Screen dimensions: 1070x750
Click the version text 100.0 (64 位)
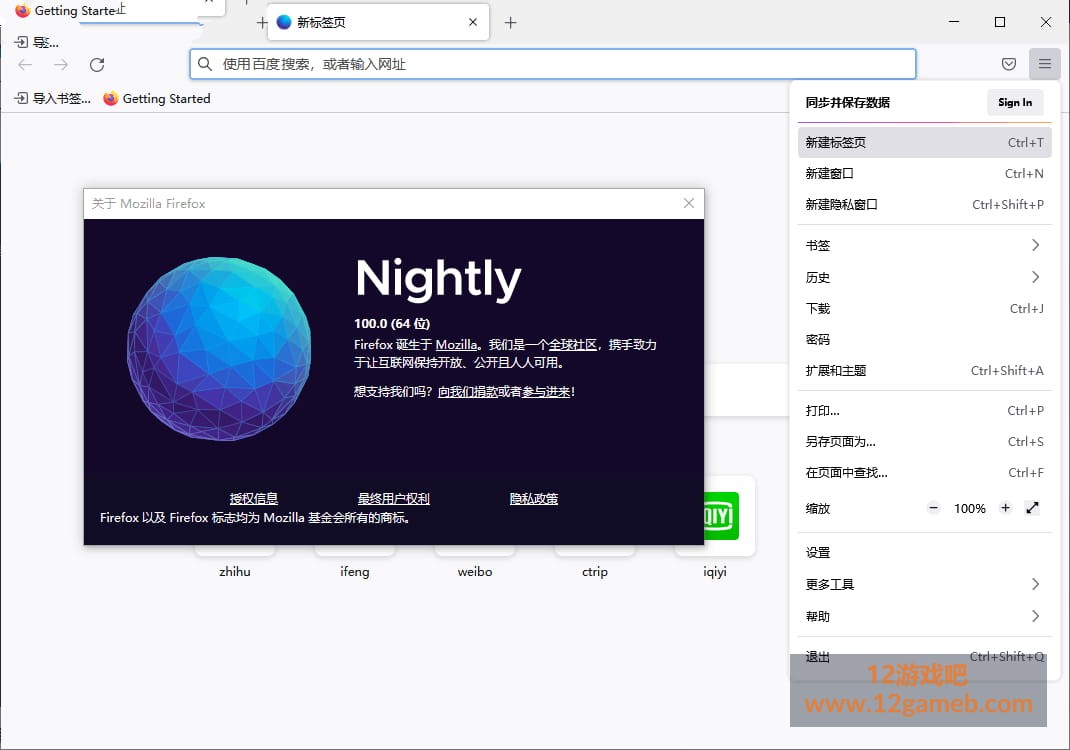coord(392,323)
